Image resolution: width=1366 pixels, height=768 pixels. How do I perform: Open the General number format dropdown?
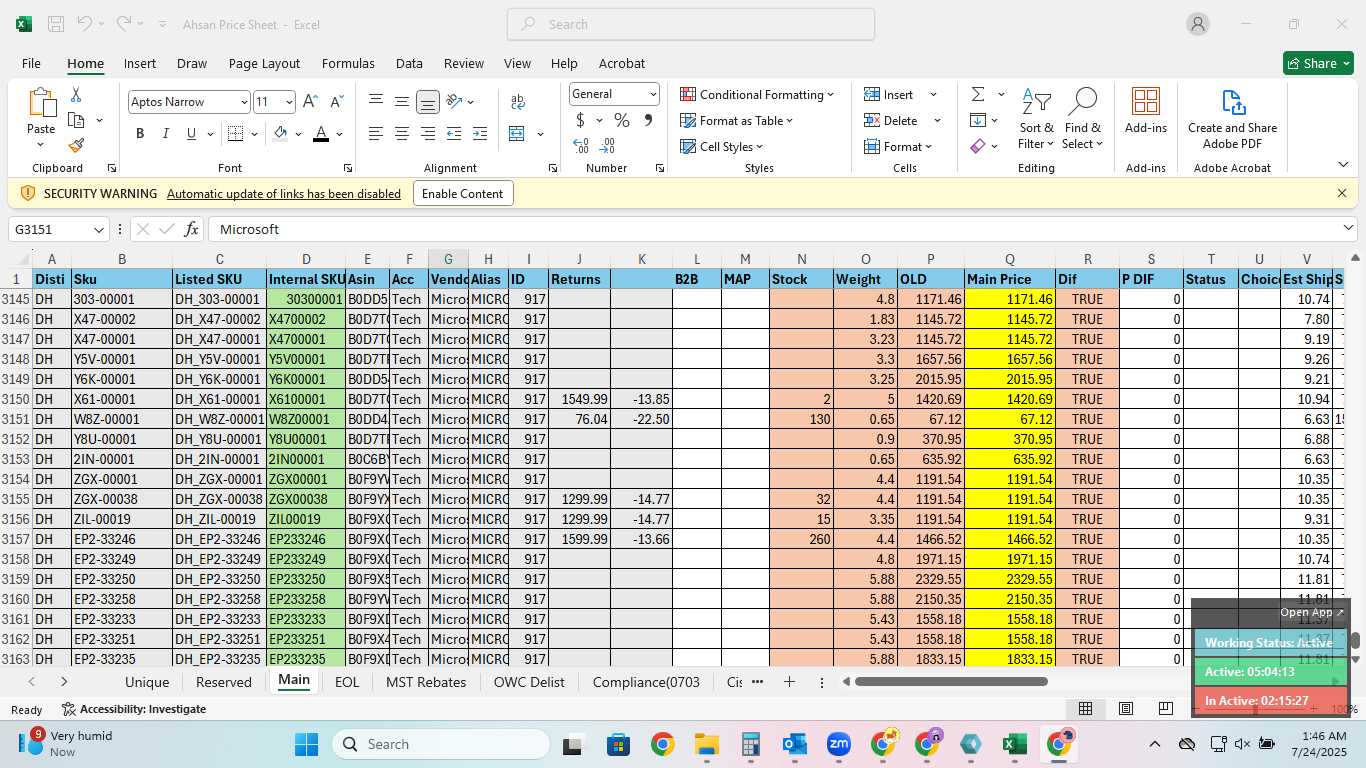coord(653,94)
